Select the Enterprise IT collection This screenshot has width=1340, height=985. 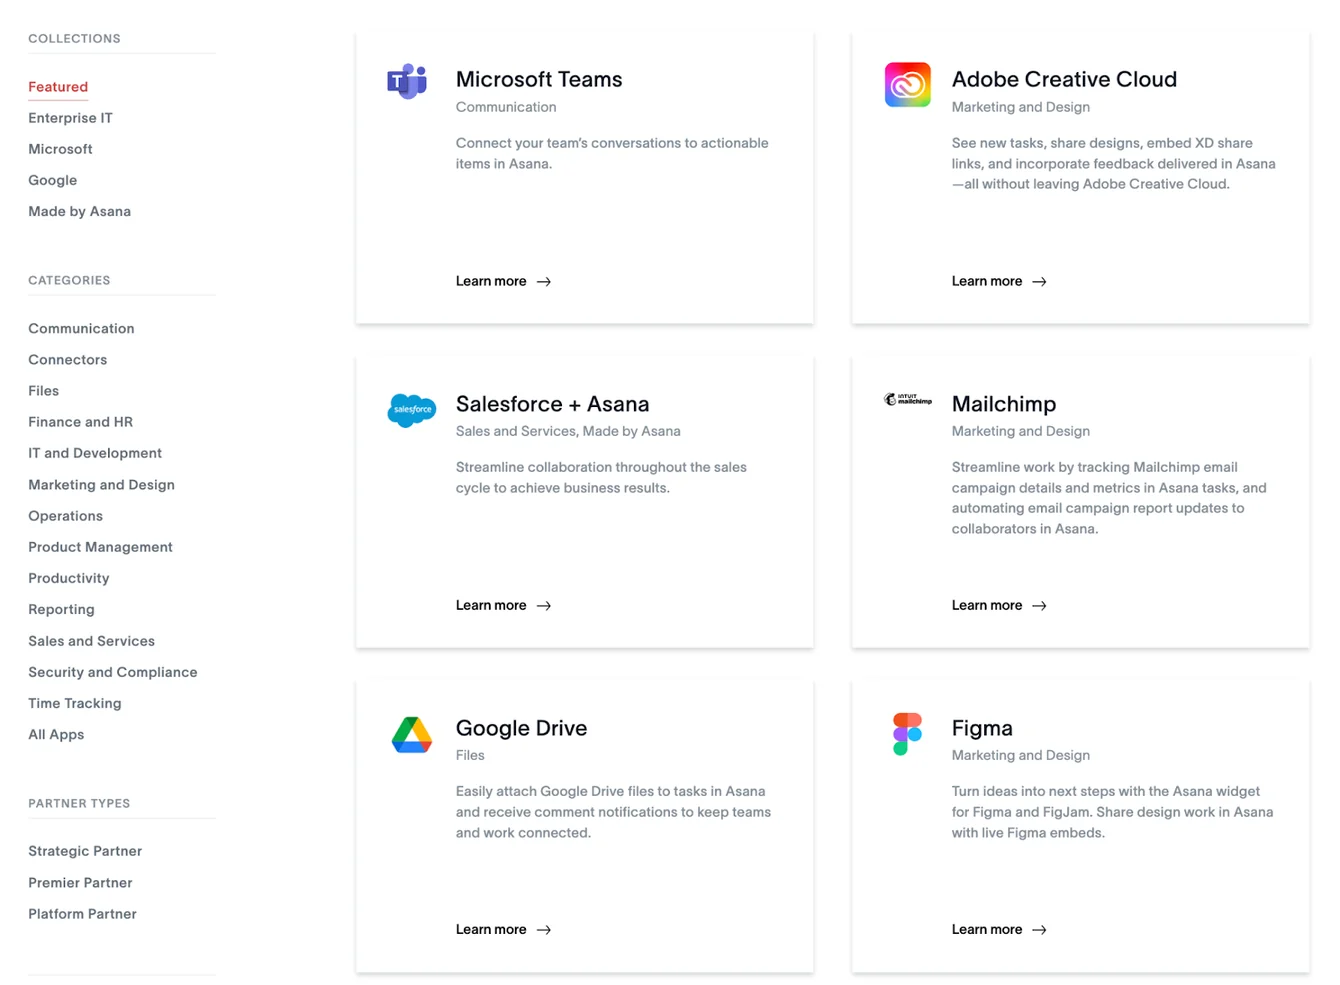pos(70,118)
